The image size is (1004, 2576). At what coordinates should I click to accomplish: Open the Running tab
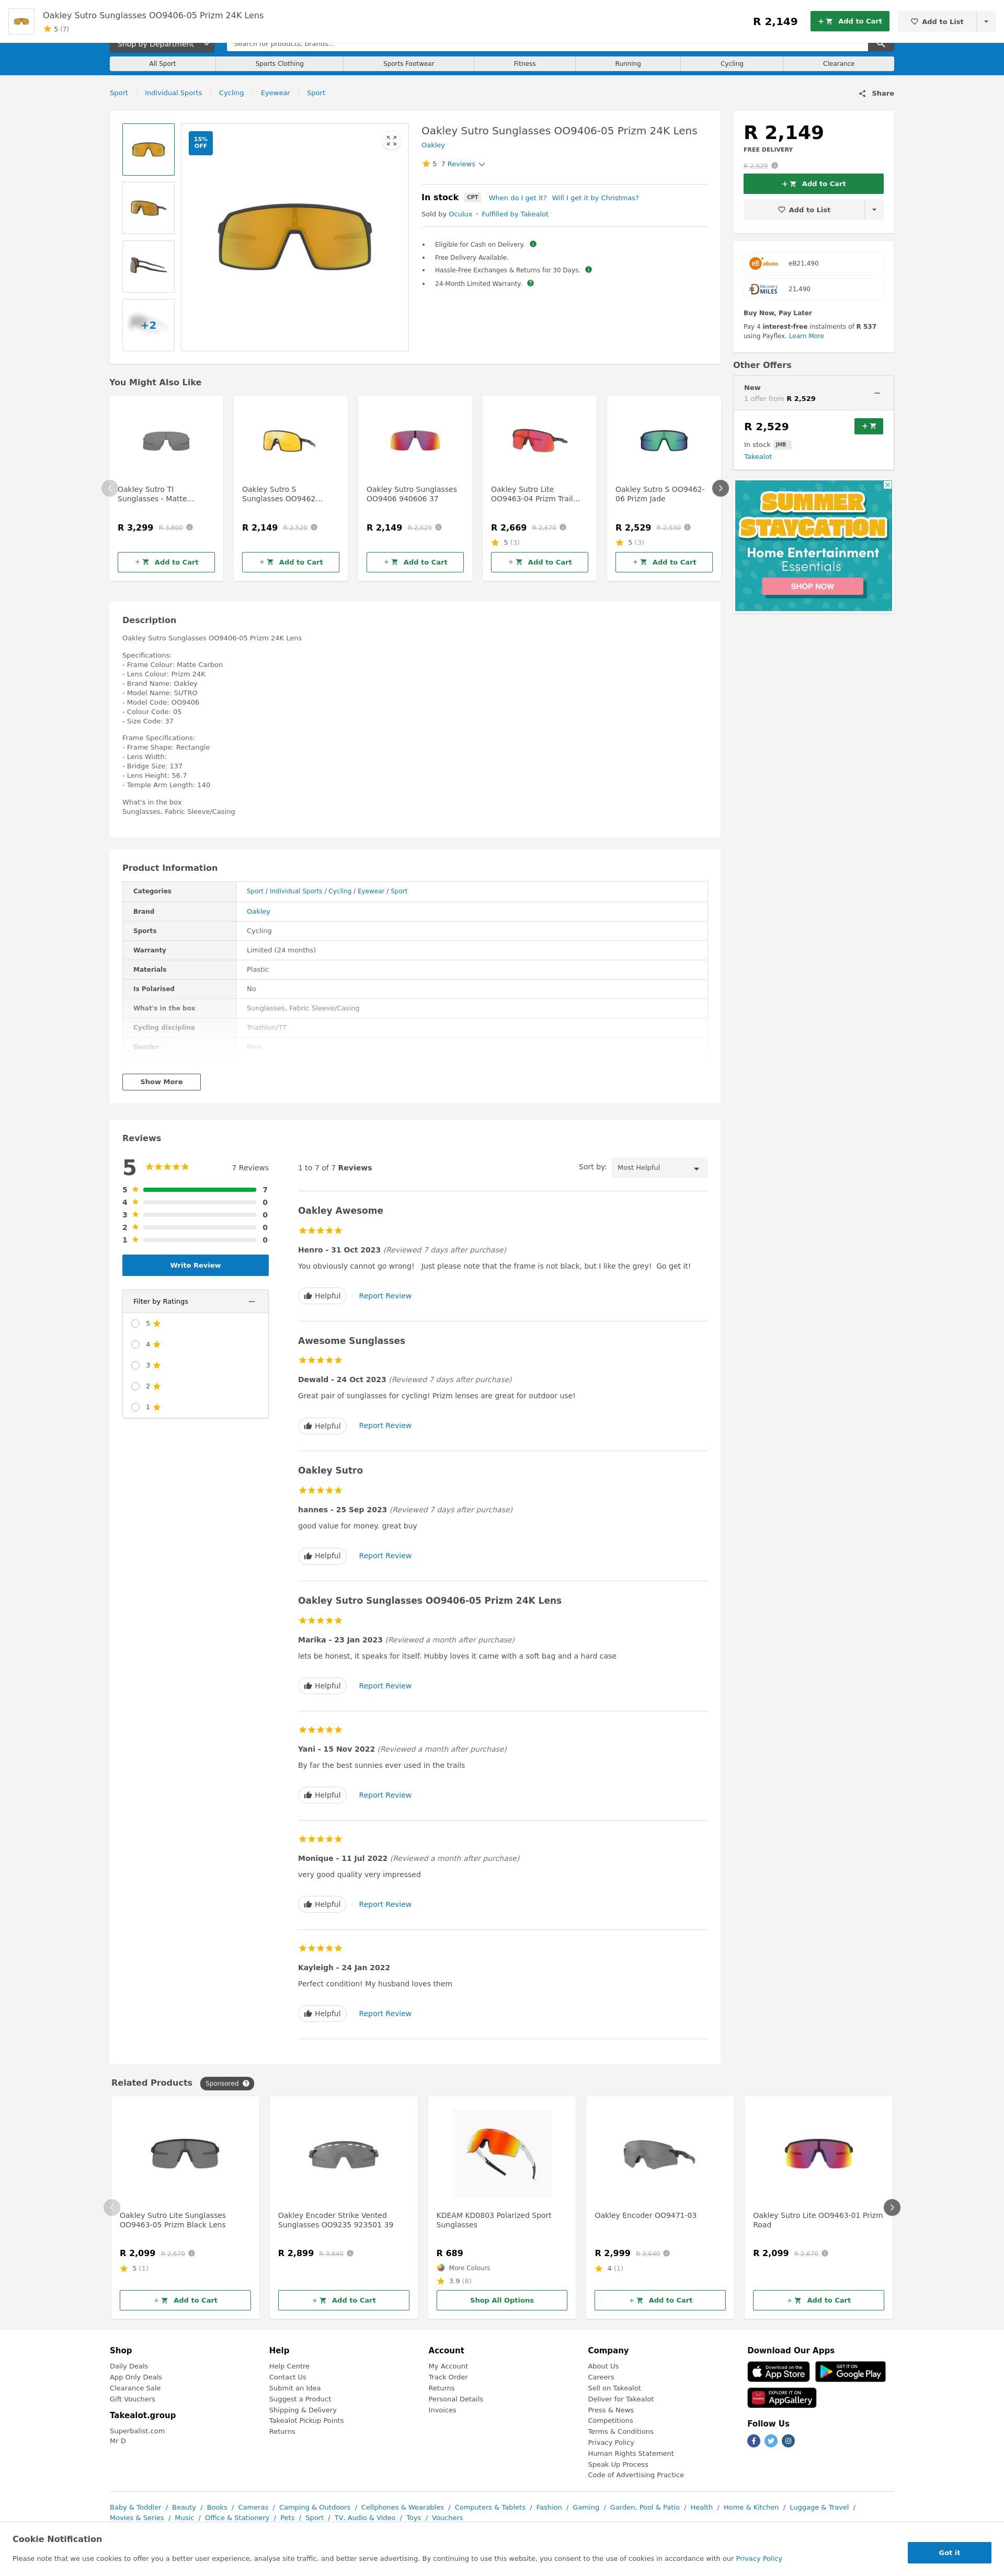click(628, 64)
